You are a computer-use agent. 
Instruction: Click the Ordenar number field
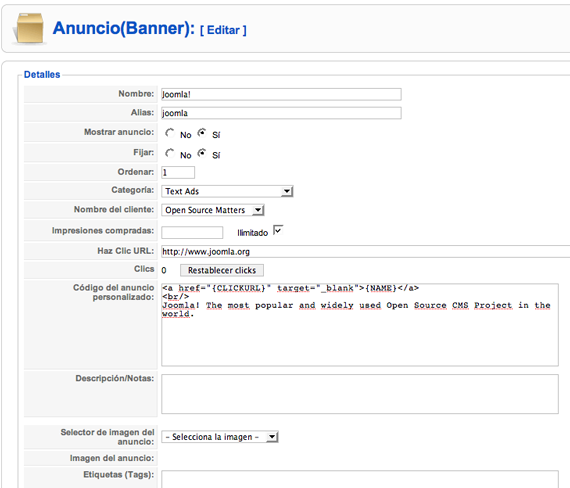pyautogui.click(x=178, y=172)
